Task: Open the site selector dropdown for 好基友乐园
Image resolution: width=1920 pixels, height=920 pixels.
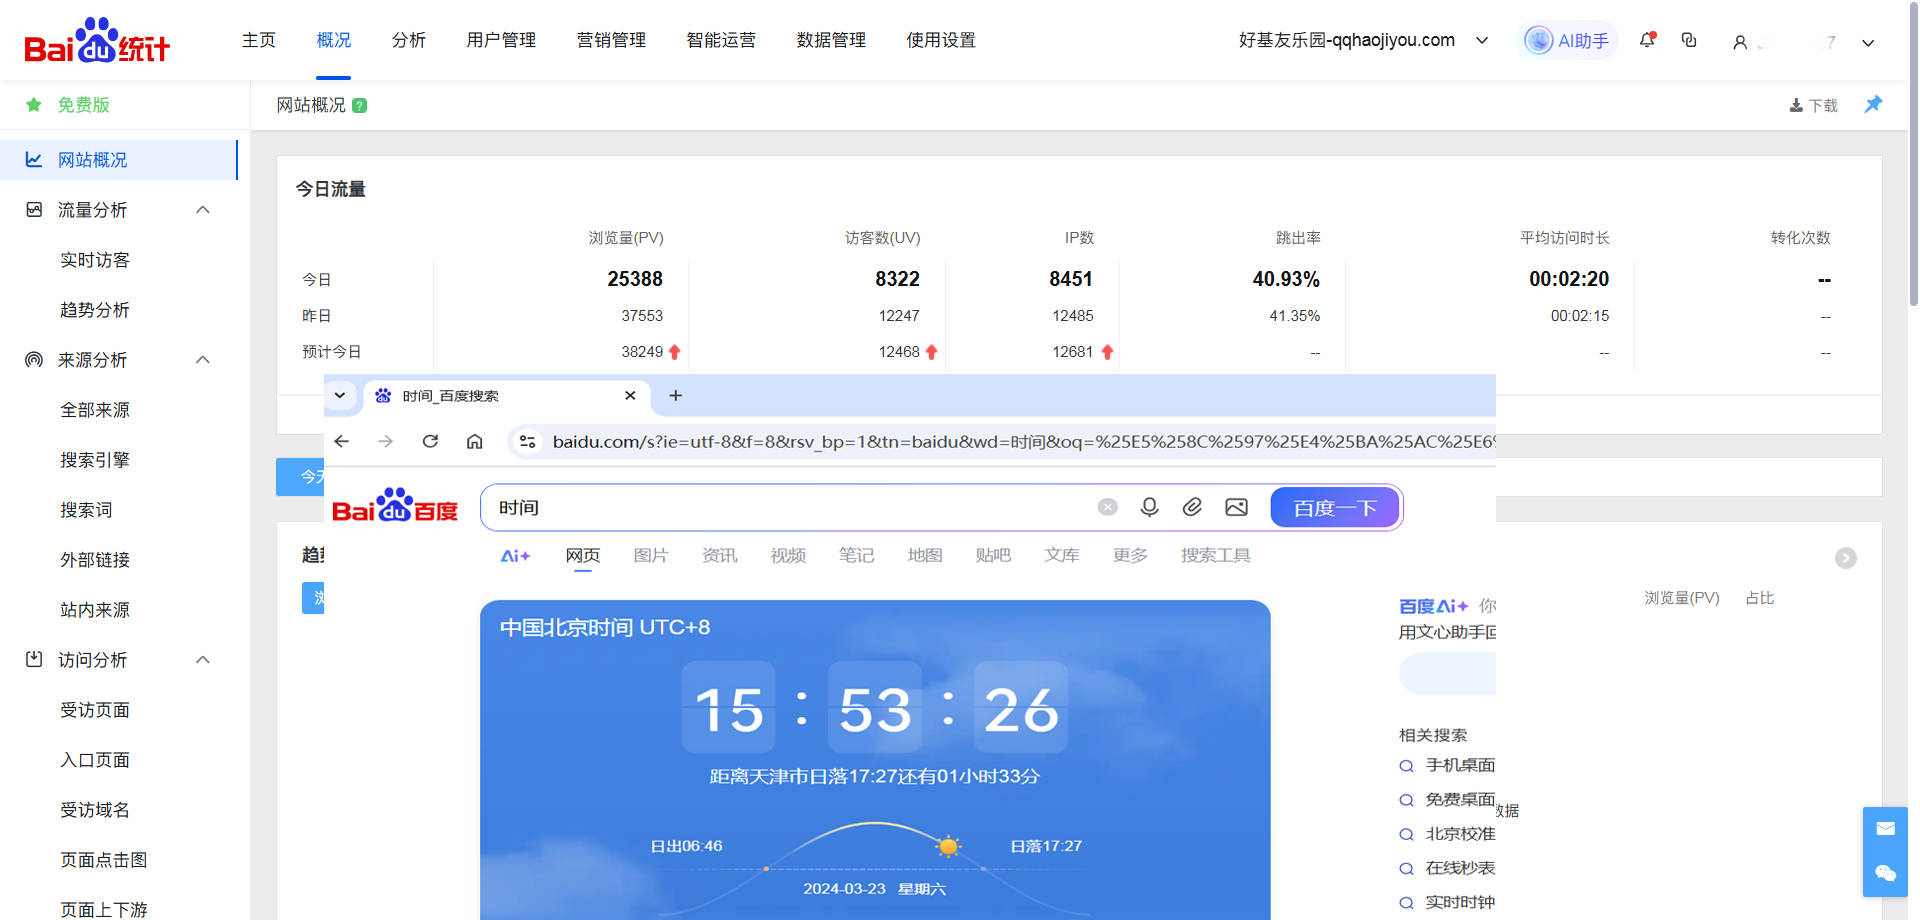Action: point(1482,41)
